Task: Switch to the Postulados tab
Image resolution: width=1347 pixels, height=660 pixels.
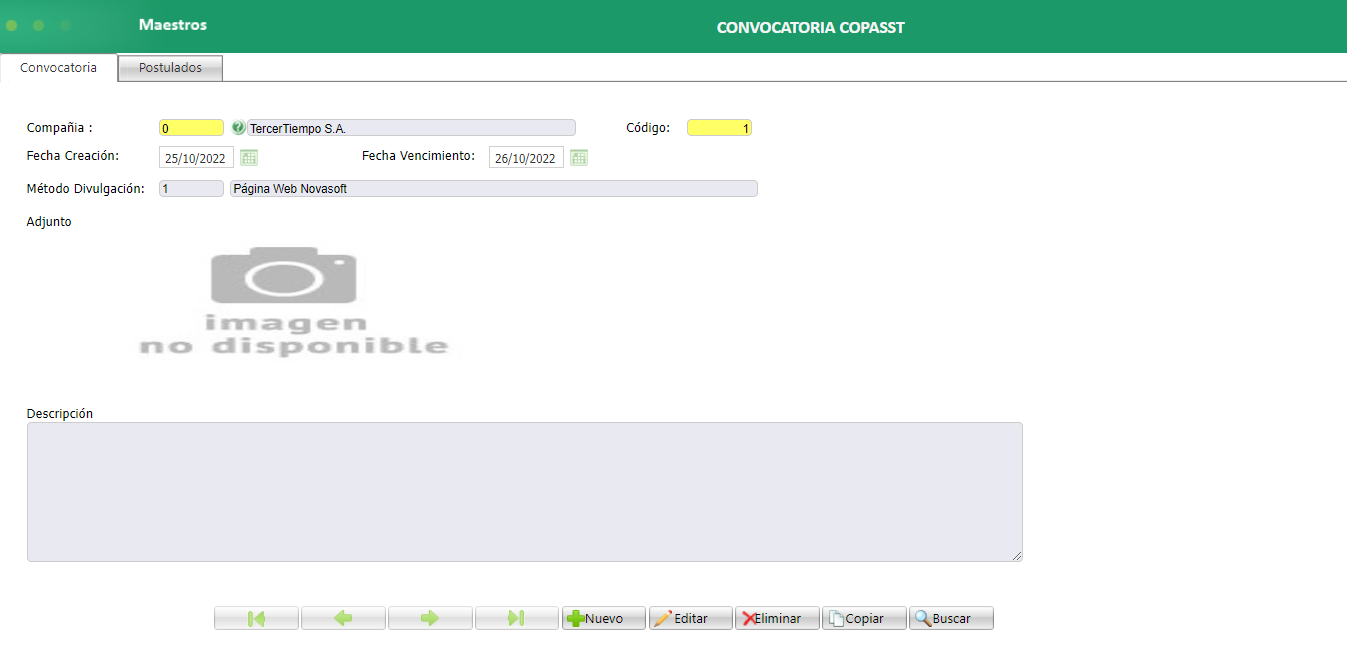Action: pyautogui.click(x=170, y=68)
